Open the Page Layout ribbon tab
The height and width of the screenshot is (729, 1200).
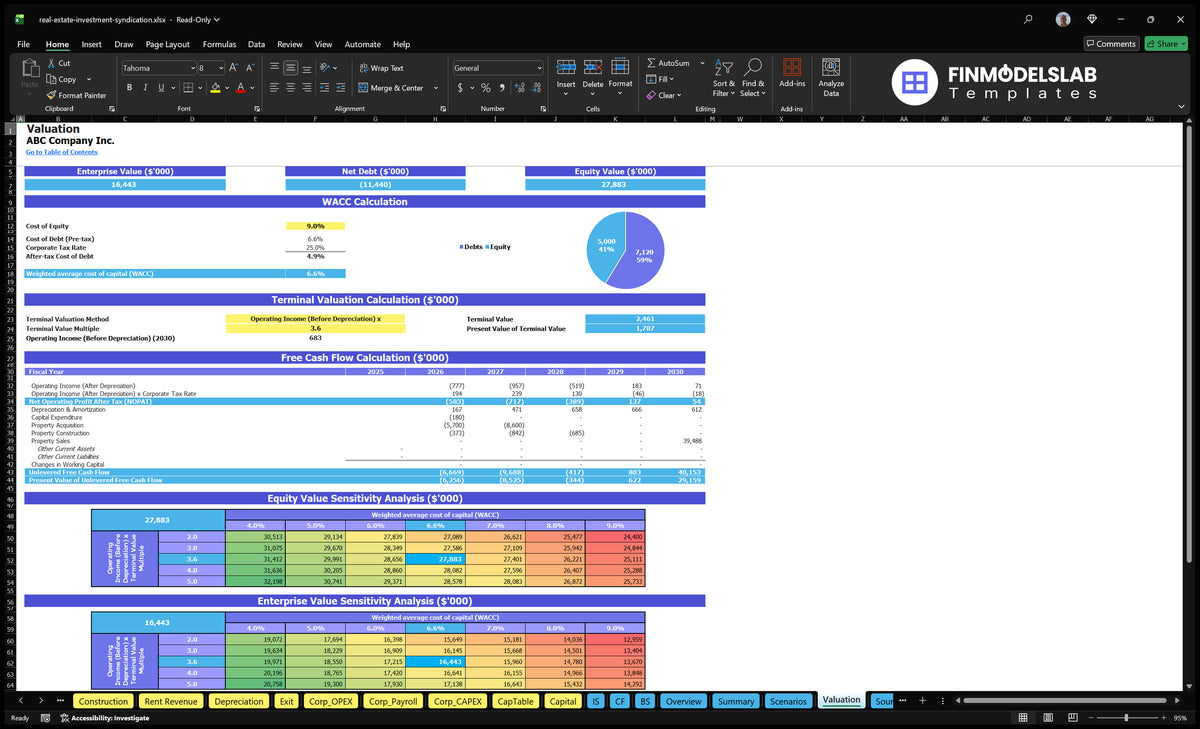coord(167,44)
